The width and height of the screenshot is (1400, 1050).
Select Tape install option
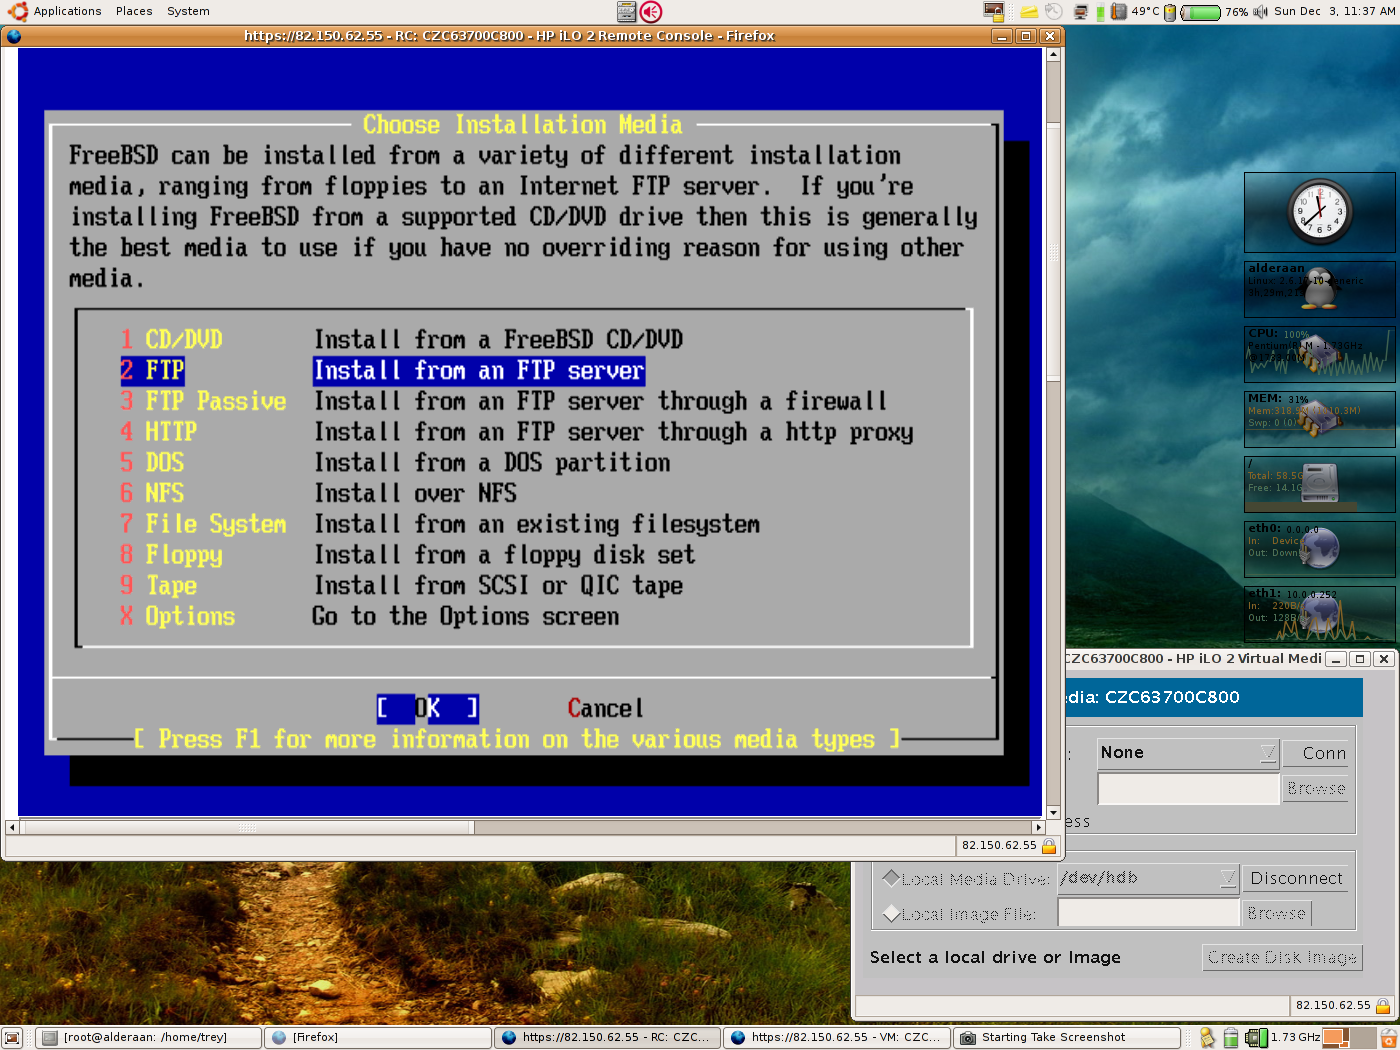click(401, 586)
